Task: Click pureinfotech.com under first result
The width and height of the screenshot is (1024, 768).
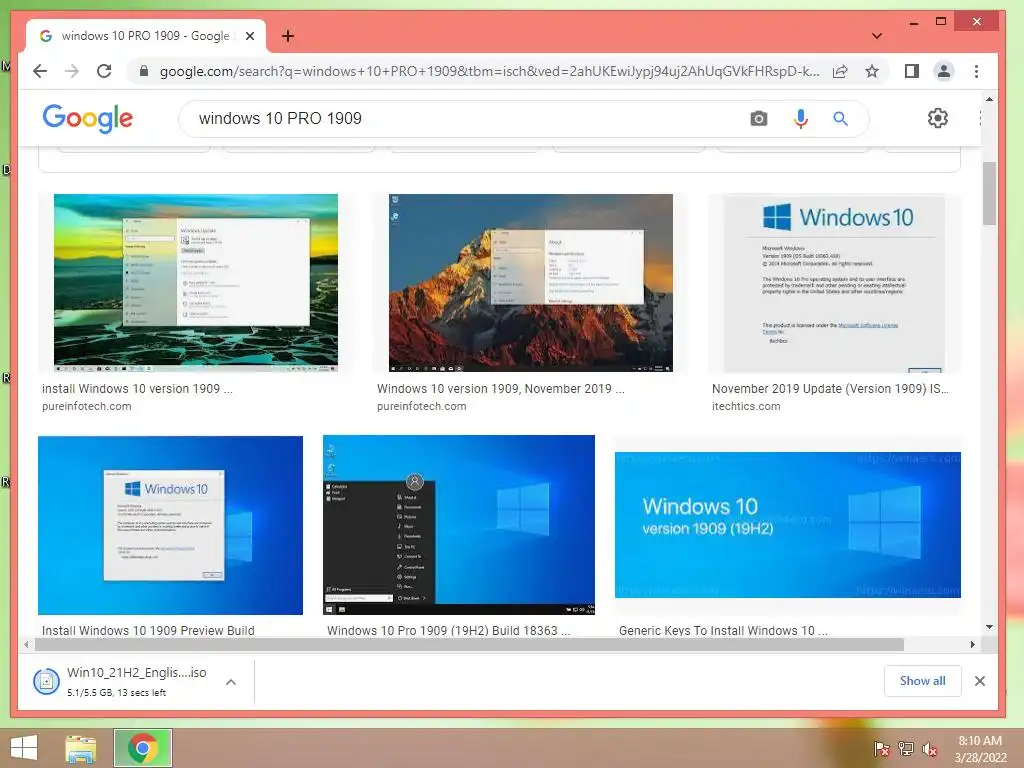Action: tap(86, 406)
